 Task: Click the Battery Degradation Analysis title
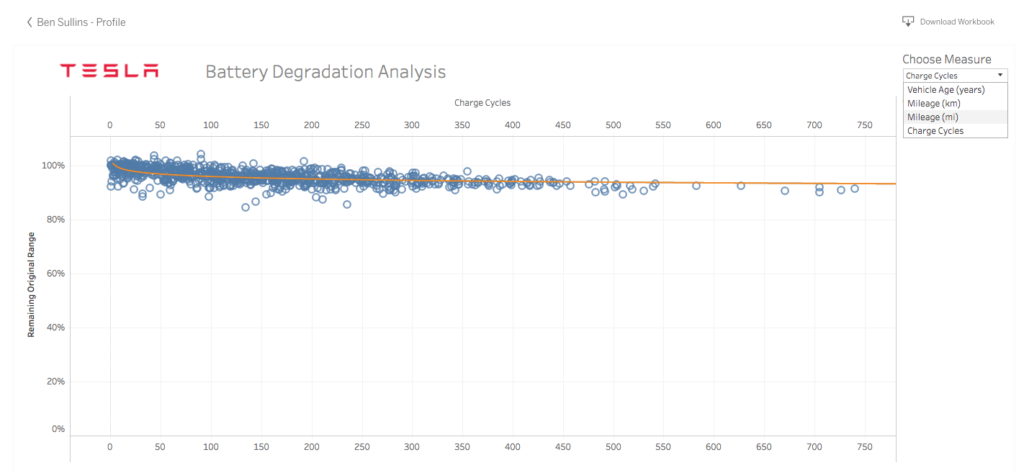coord(325,71)
